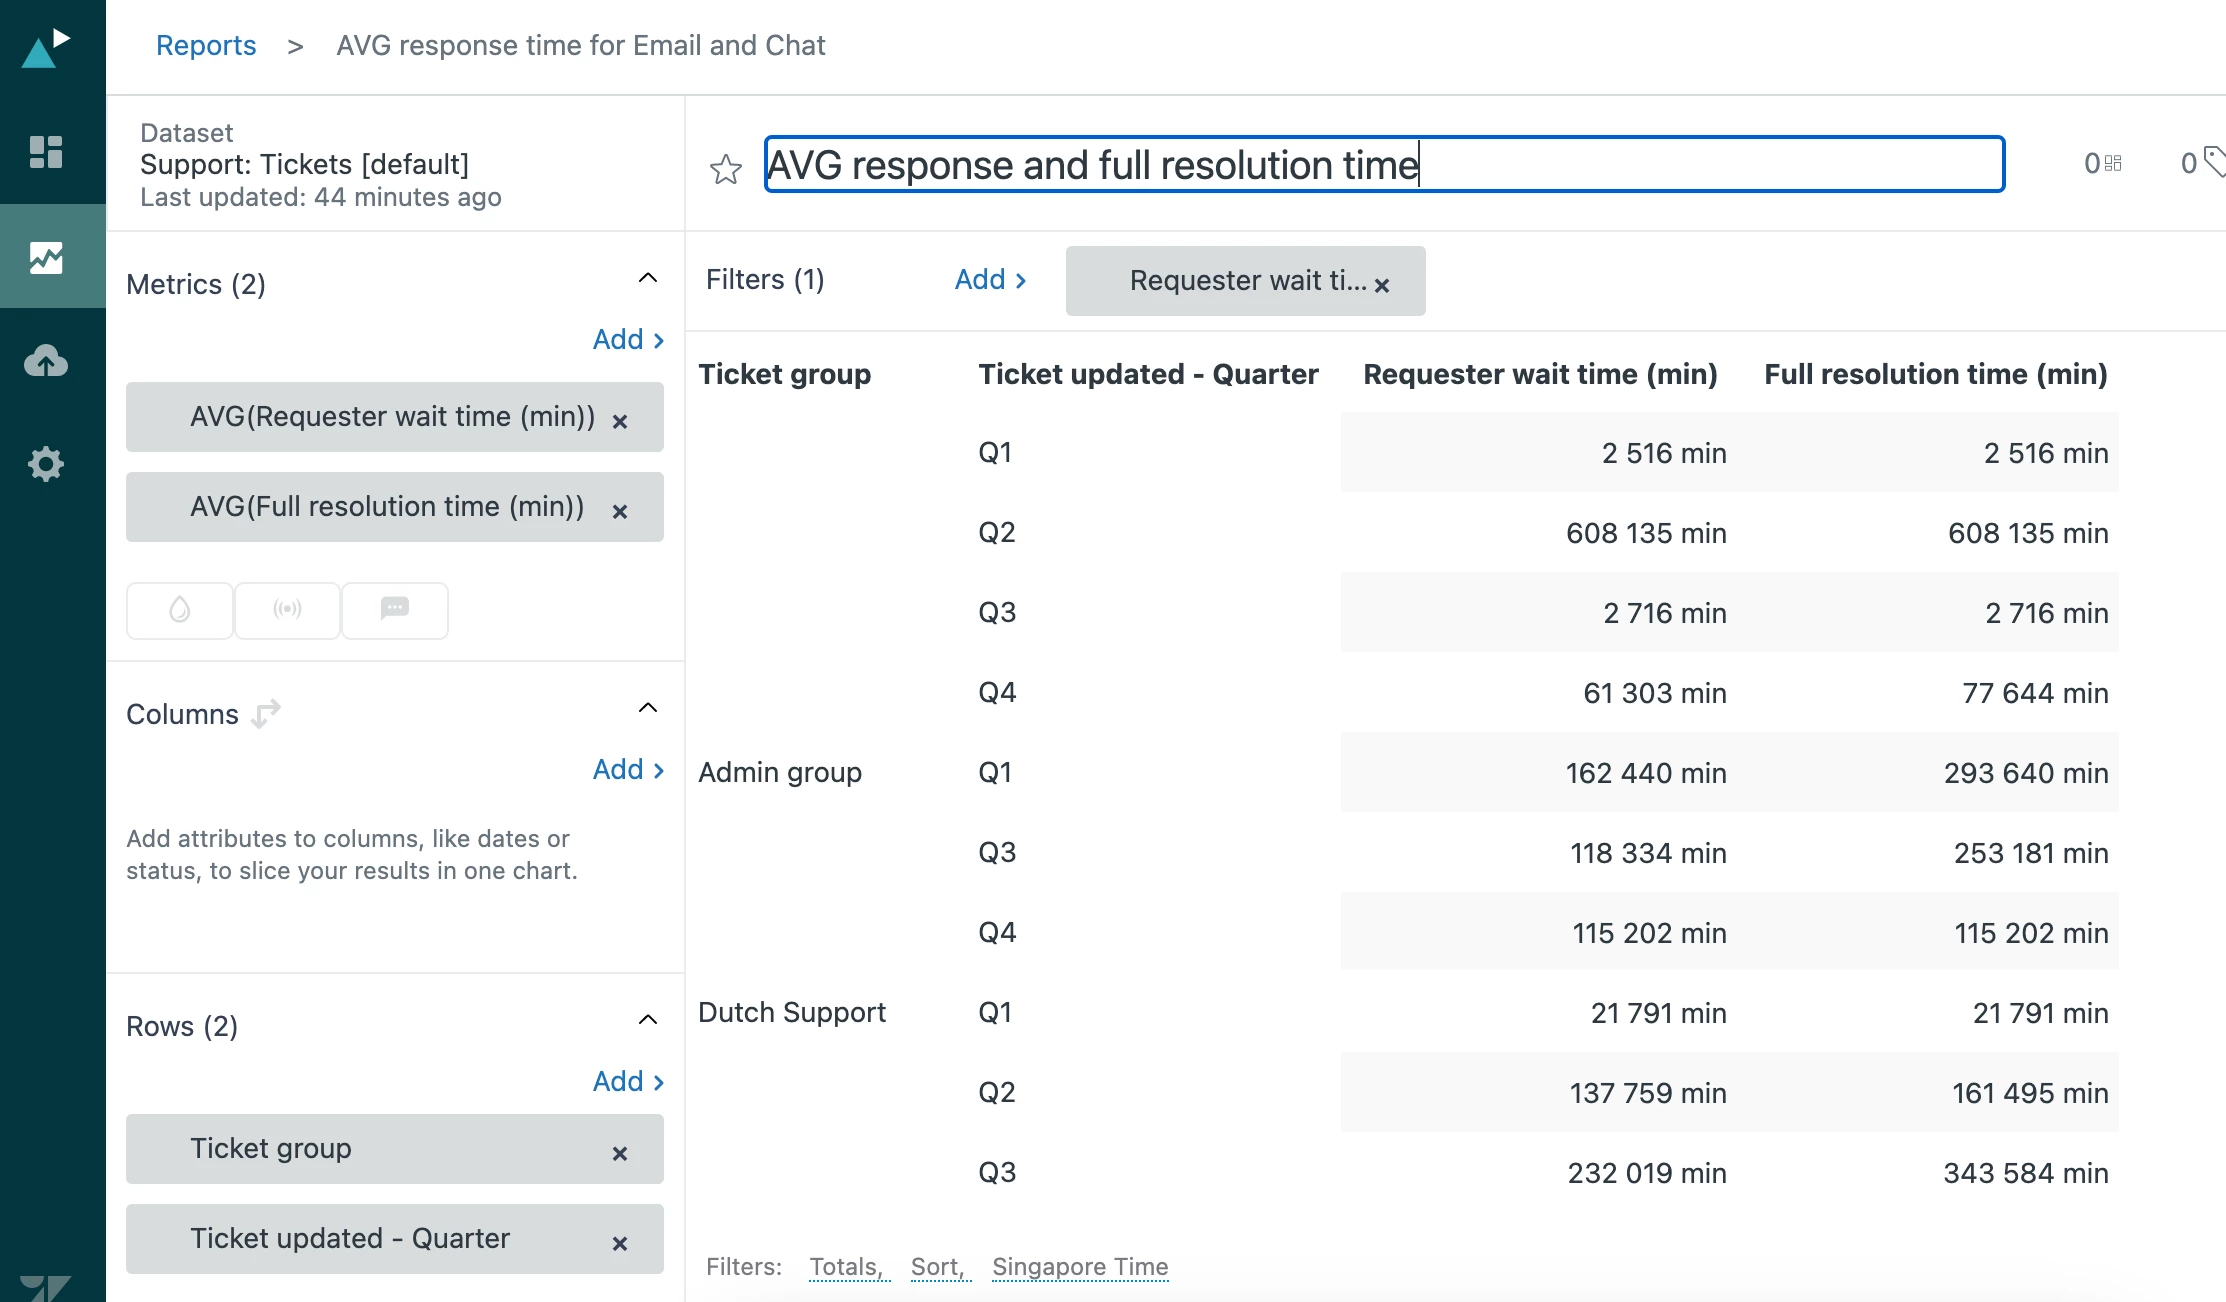Open the Admin gear settings icon

point(46,464)
